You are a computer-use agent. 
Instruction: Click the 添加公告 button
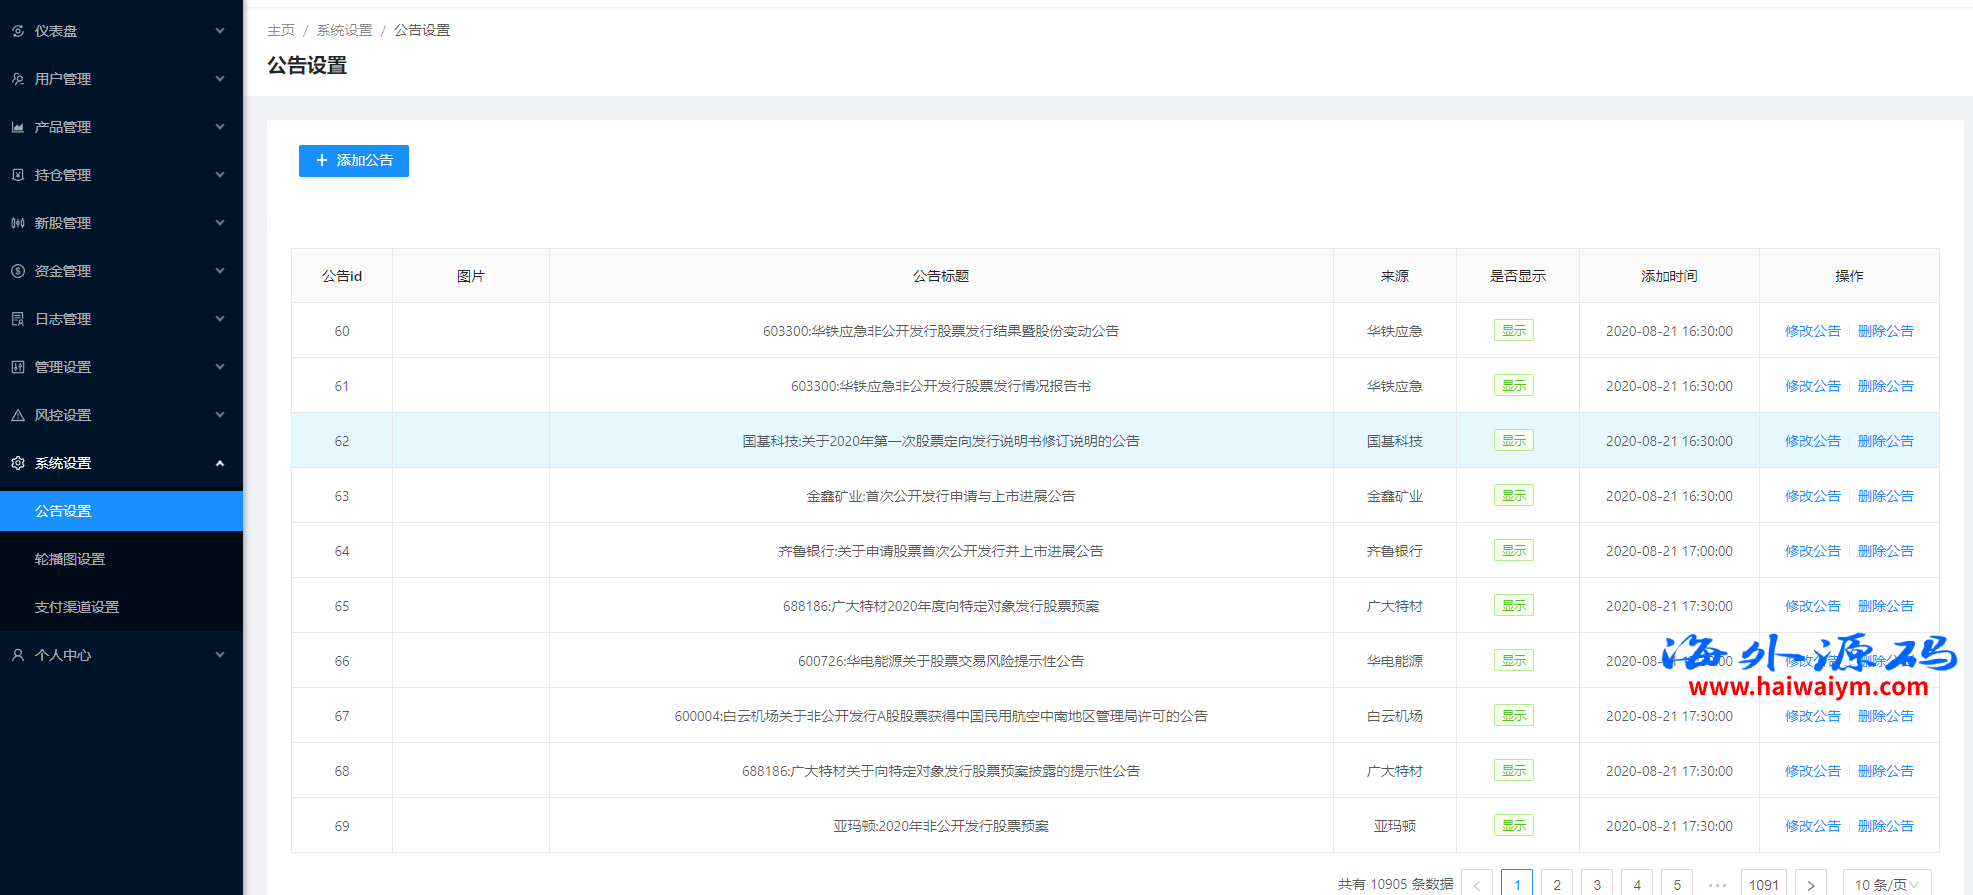click(354, 161)
